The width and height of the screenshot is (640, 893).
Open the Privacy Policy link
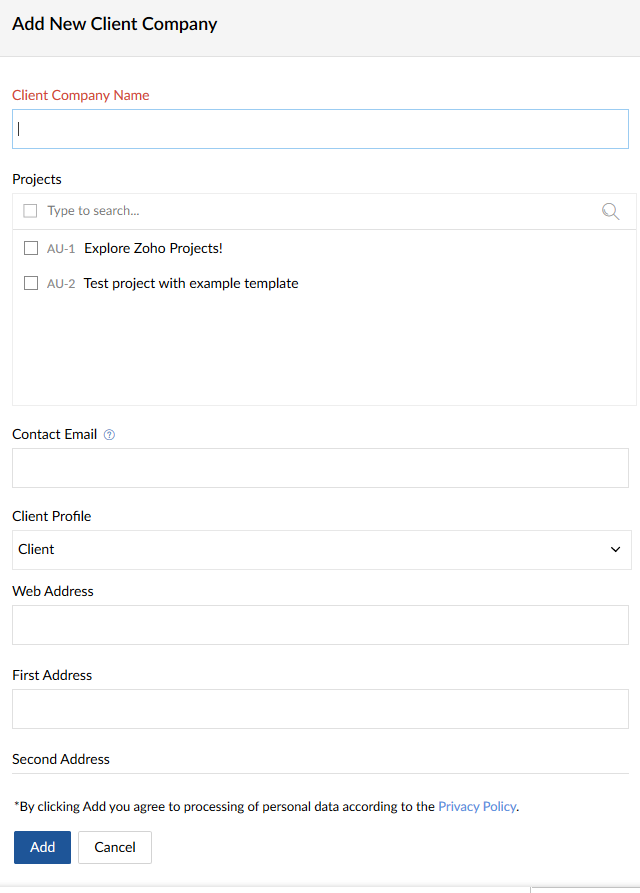pos(477,806)
